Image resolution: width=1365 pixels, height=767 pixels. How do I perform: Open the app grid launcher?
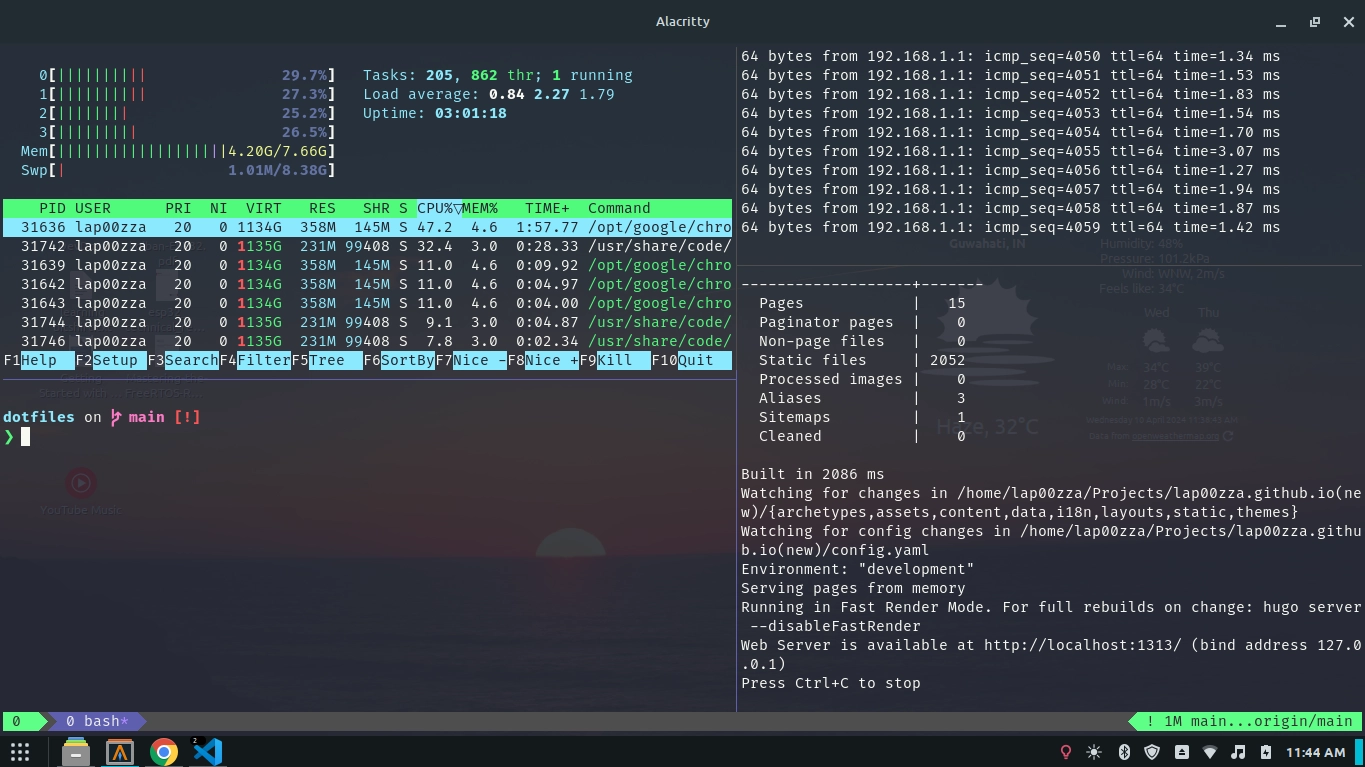(x=18, y=752)
